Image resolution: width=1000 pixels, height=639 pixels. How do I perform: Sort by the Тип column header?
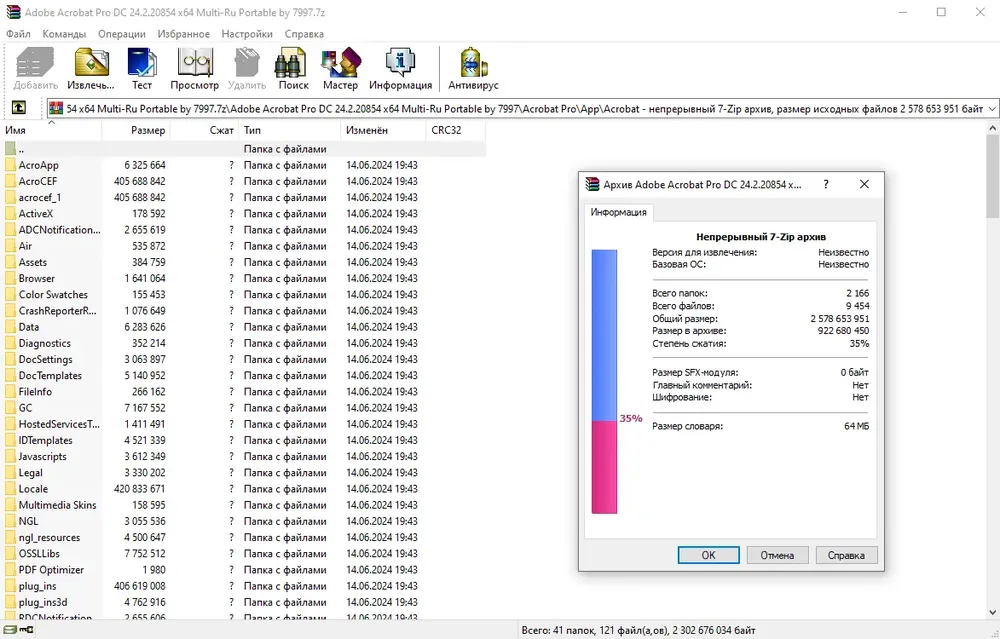click(x=290, y=130)
